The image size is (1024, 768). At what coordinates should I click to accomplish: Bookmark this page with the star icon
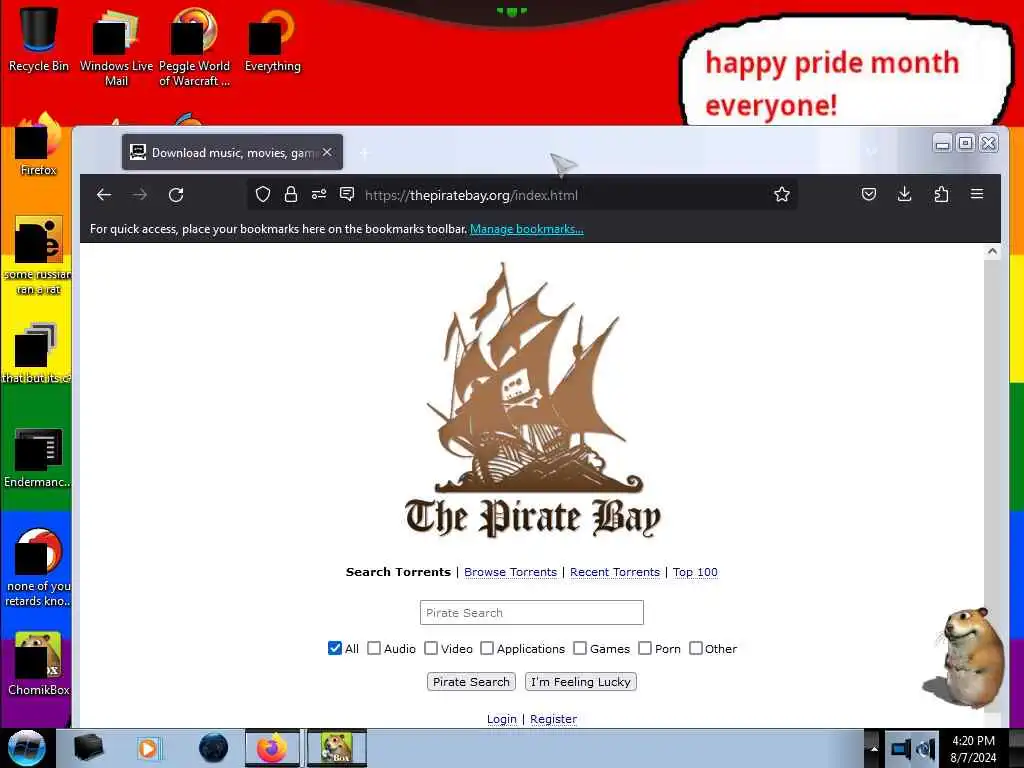(x=782, y=195)
